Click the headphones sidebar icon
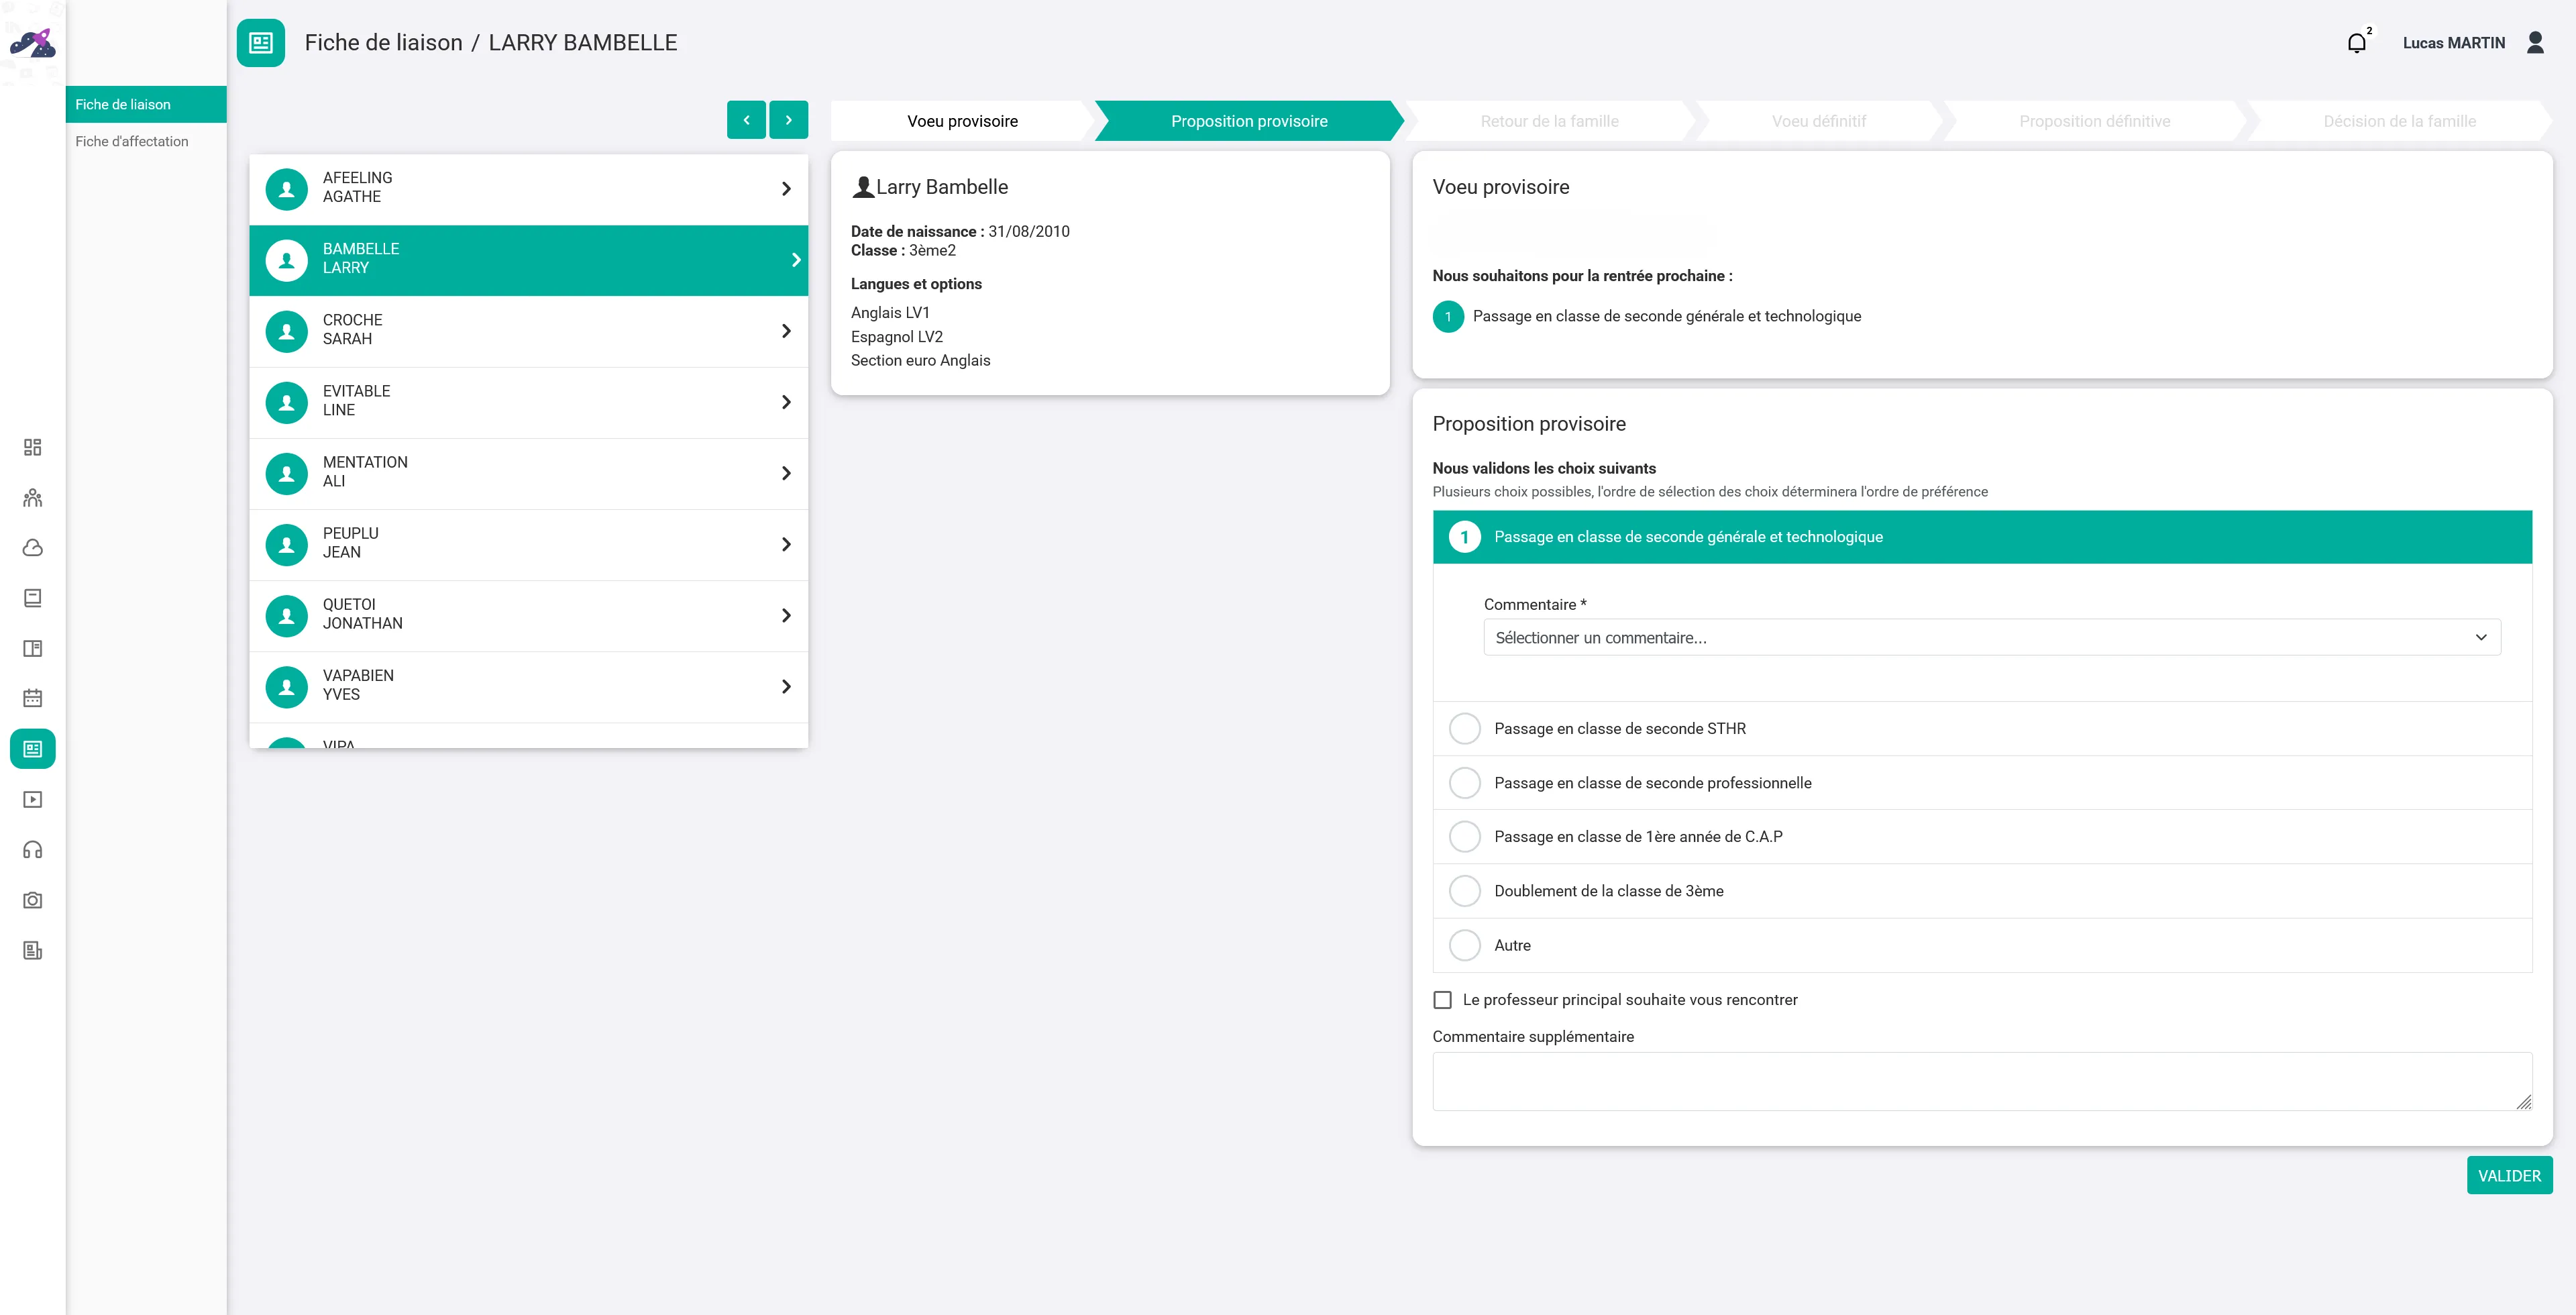 coord(32,850)
